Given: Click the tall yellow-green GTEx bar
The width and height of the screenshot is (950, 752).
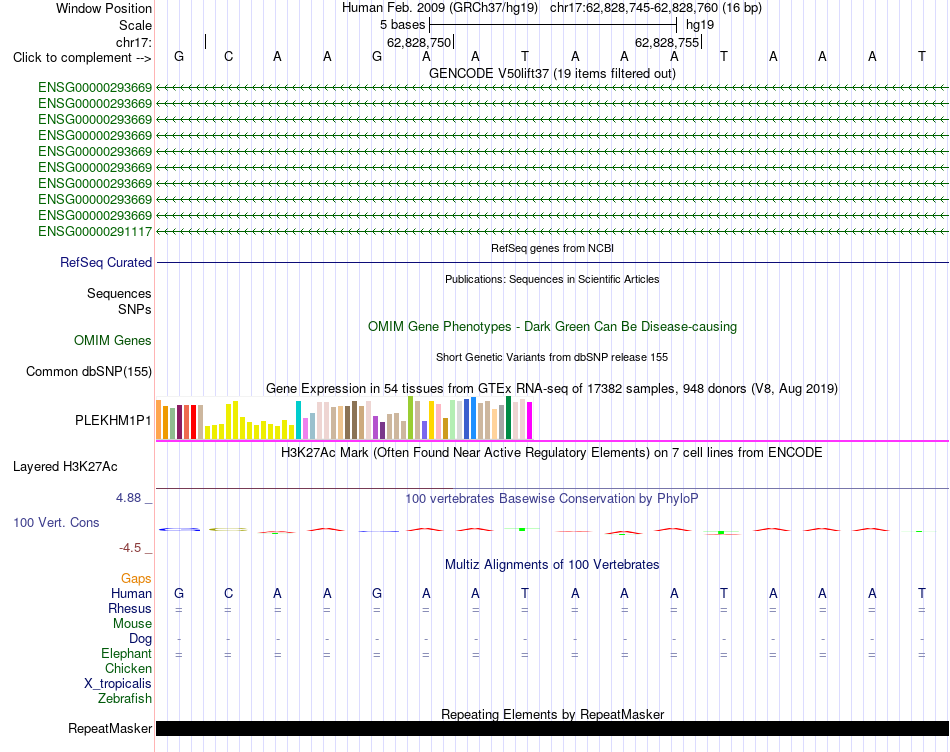Looking at the screenshot, I should 410,418.
